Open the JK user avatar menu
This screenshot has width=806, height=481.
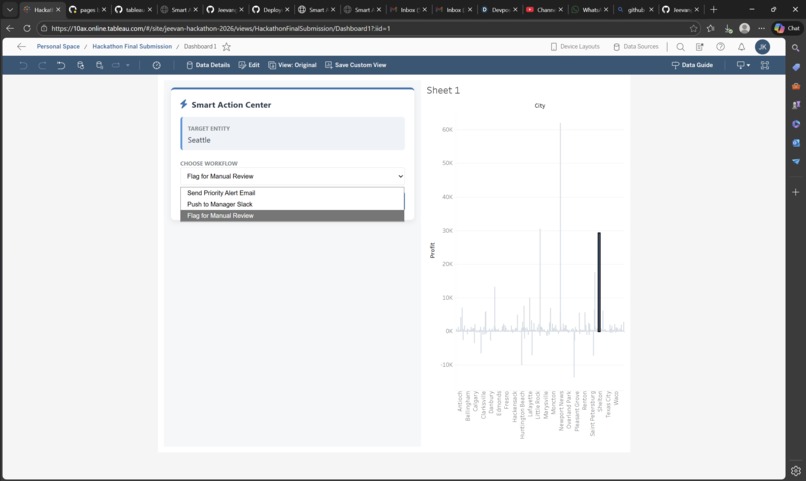(762, 47)
